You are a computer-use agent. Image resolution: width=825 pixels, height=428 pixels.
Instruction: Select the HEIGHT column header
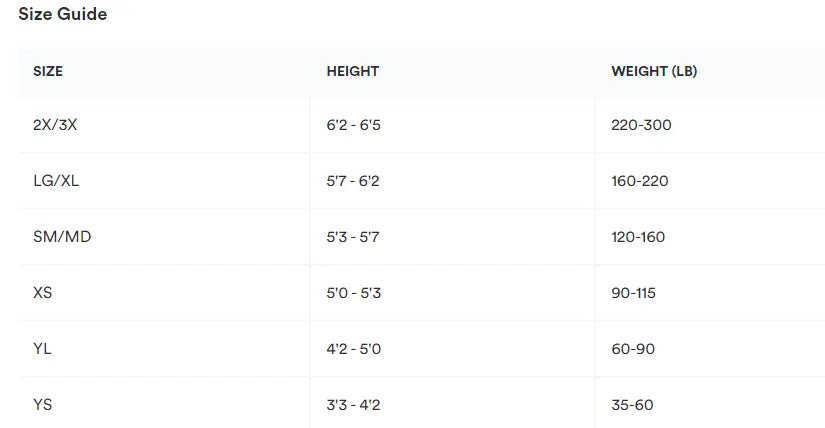click(x=352, y=72)
